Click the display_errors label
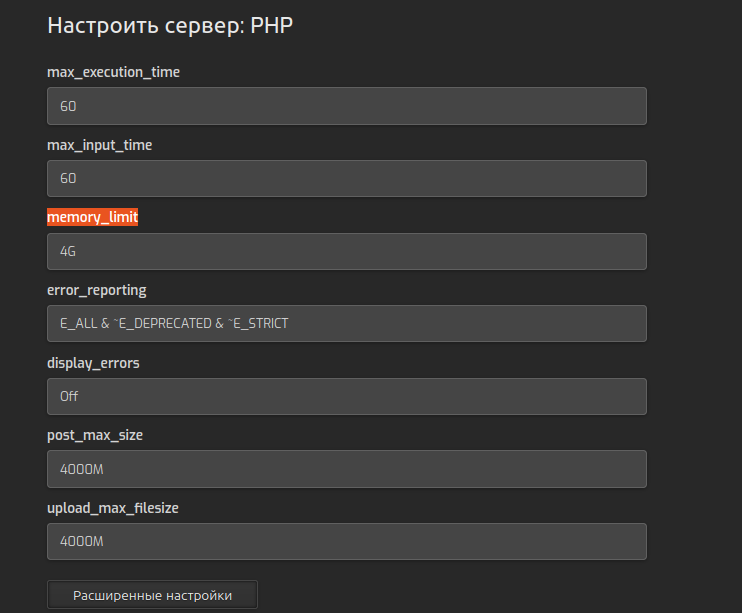Viewport: 742px width, 613px height. pos(93,363)
